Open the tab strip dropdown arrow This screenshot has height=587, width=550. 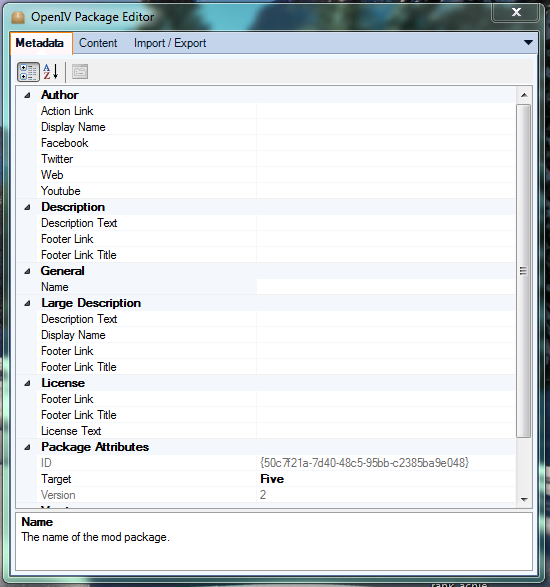point(528,43)
